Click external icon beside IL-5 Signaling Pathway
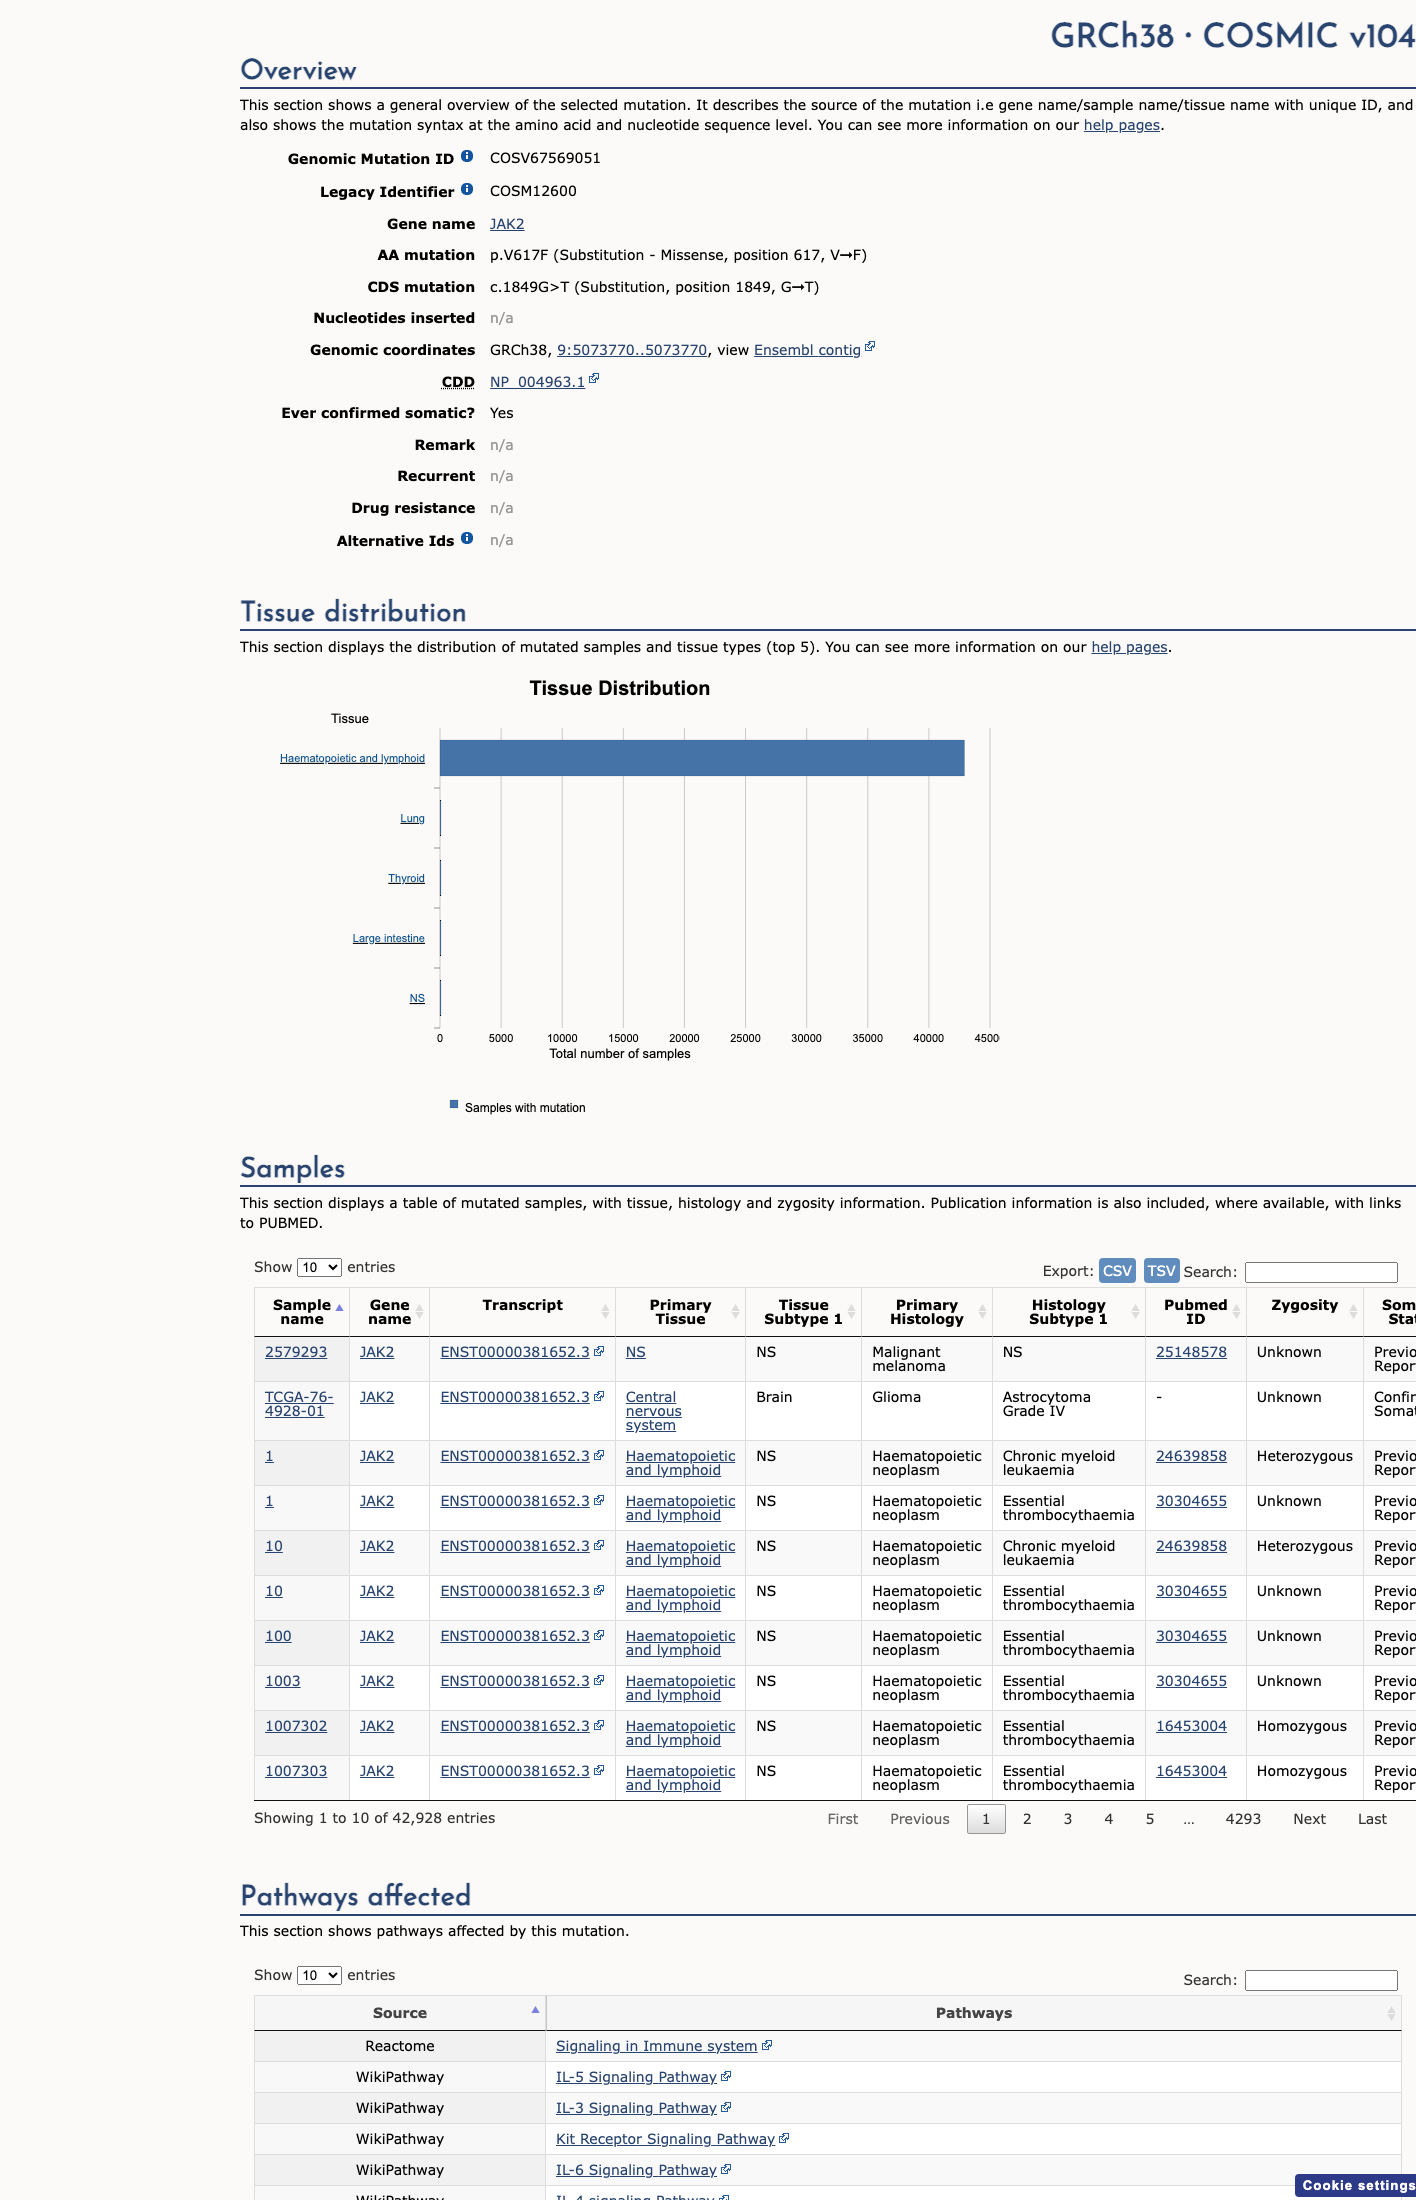The width and height of the screenshot is (1416, 2200). pos(726,2076)
